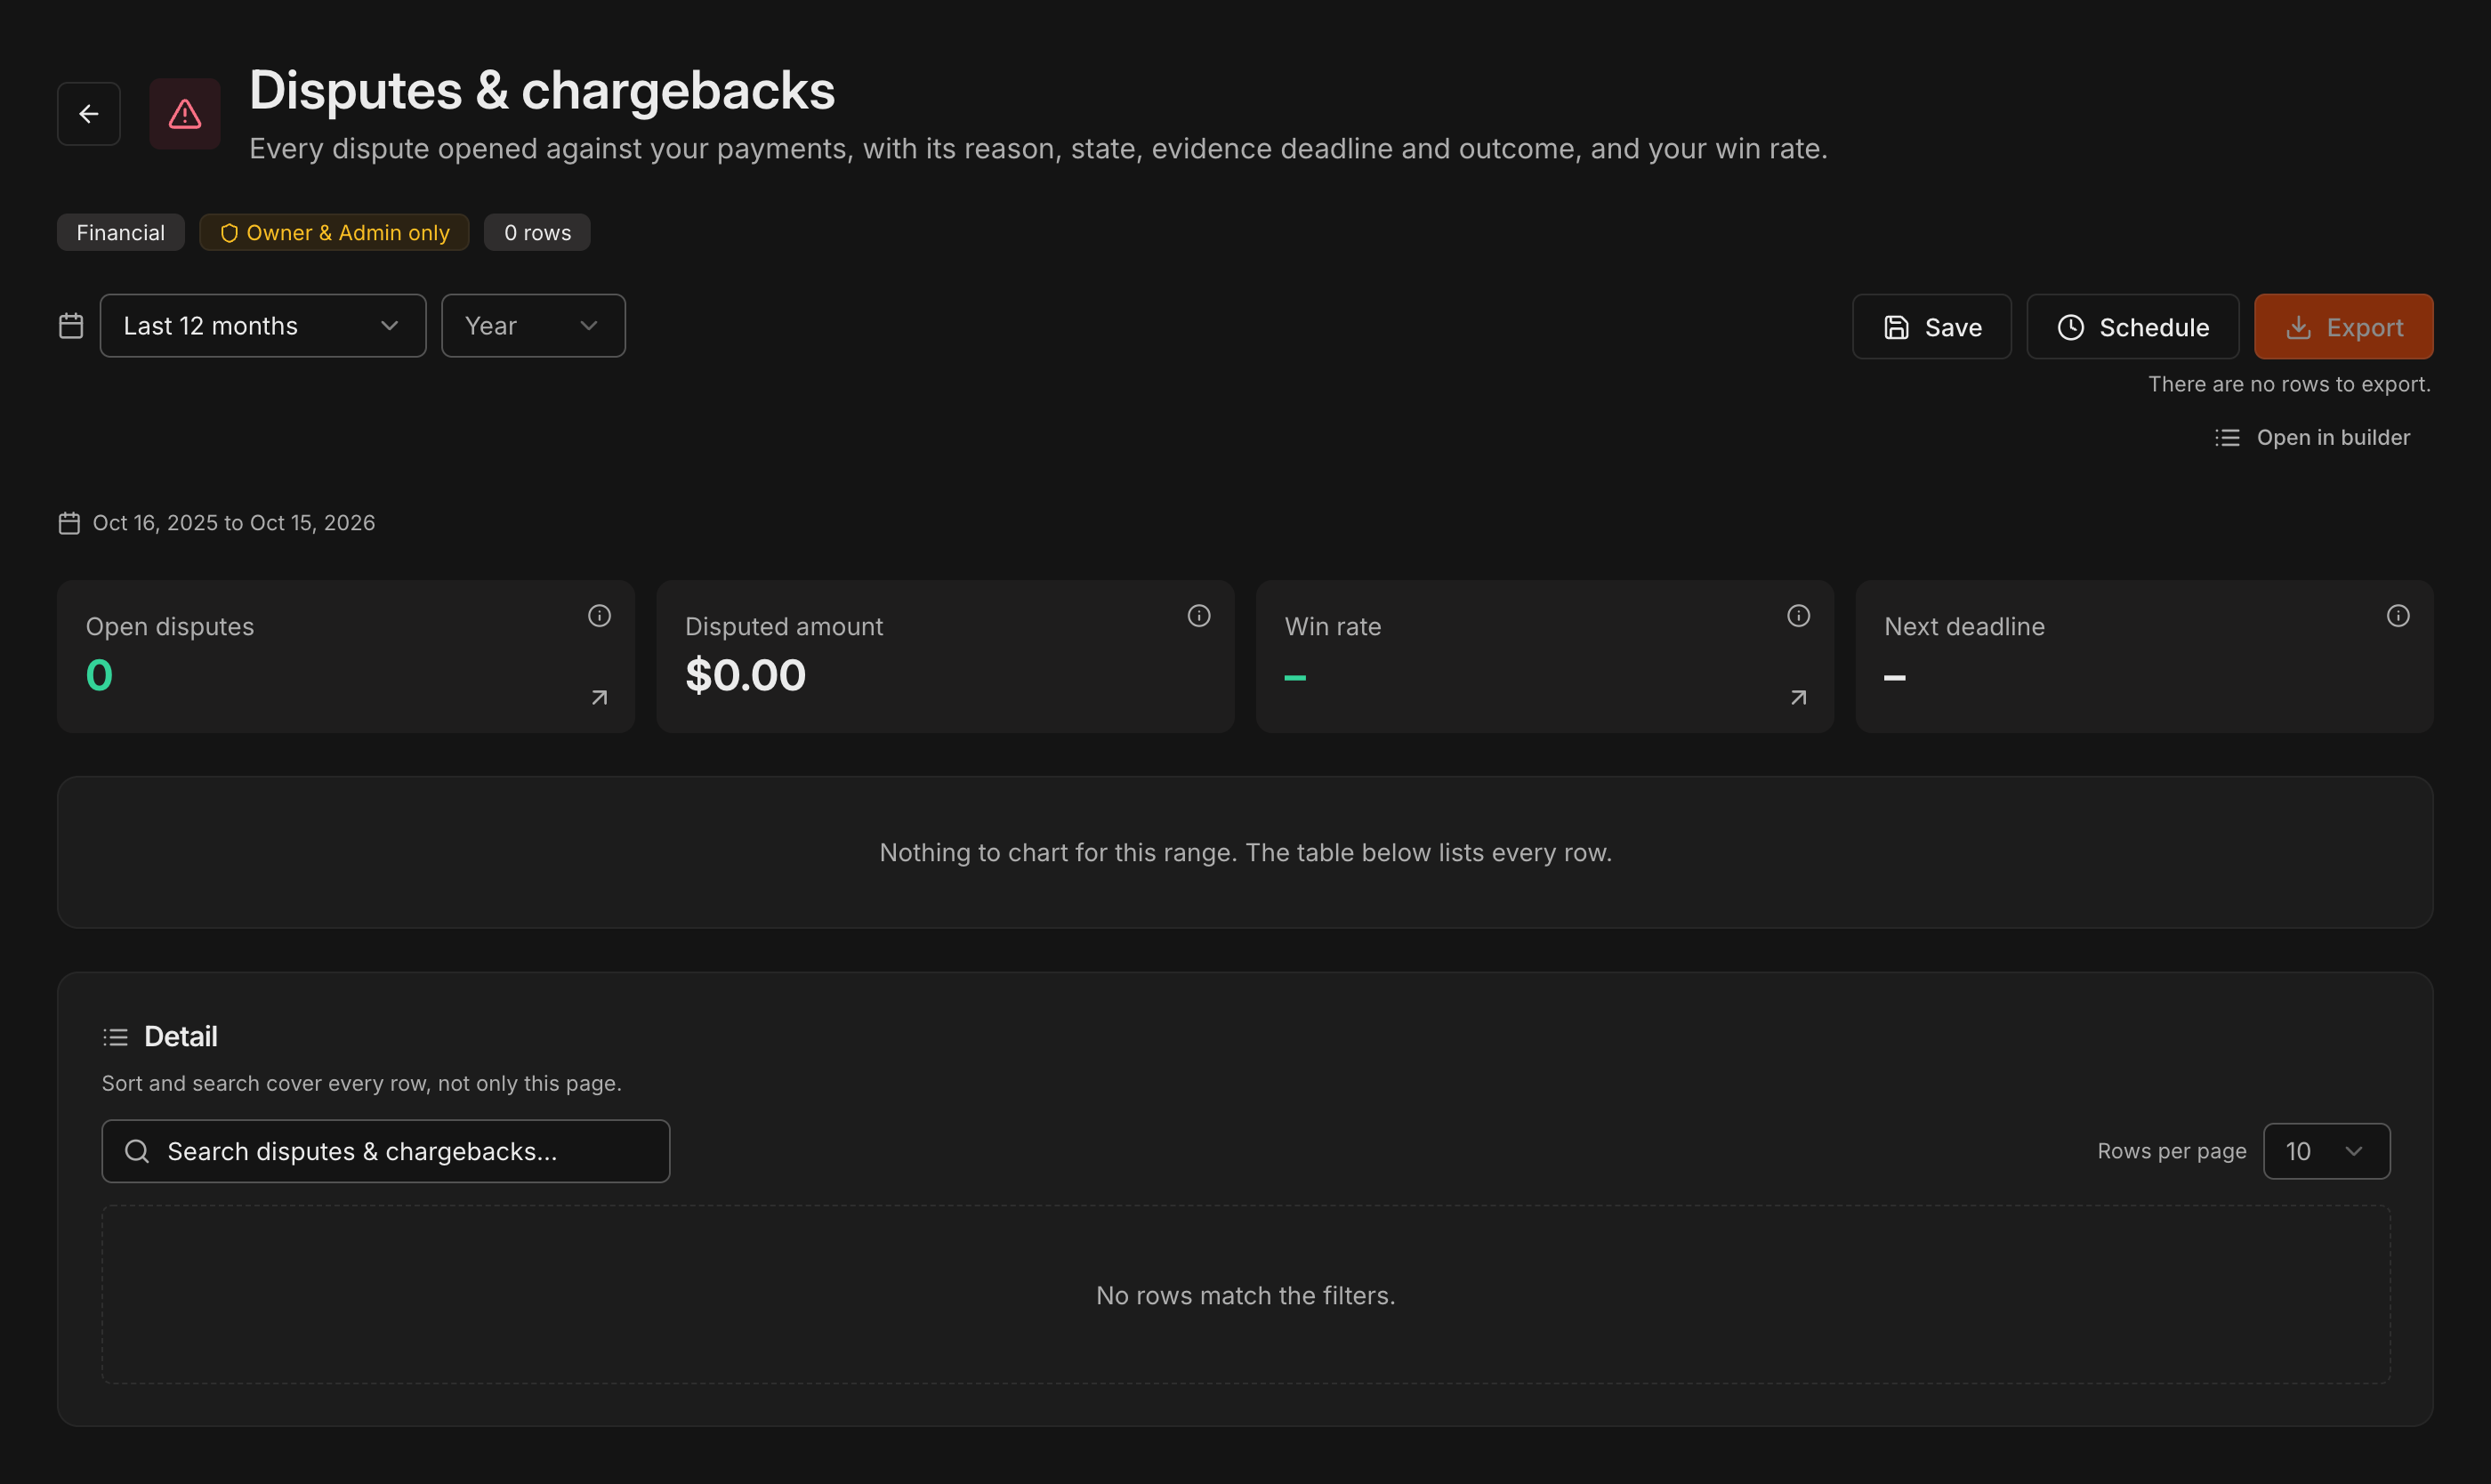Open info tooltip on Open disputes card
This screenshot has height=1484, width=2491.
[x=599, y=616]
